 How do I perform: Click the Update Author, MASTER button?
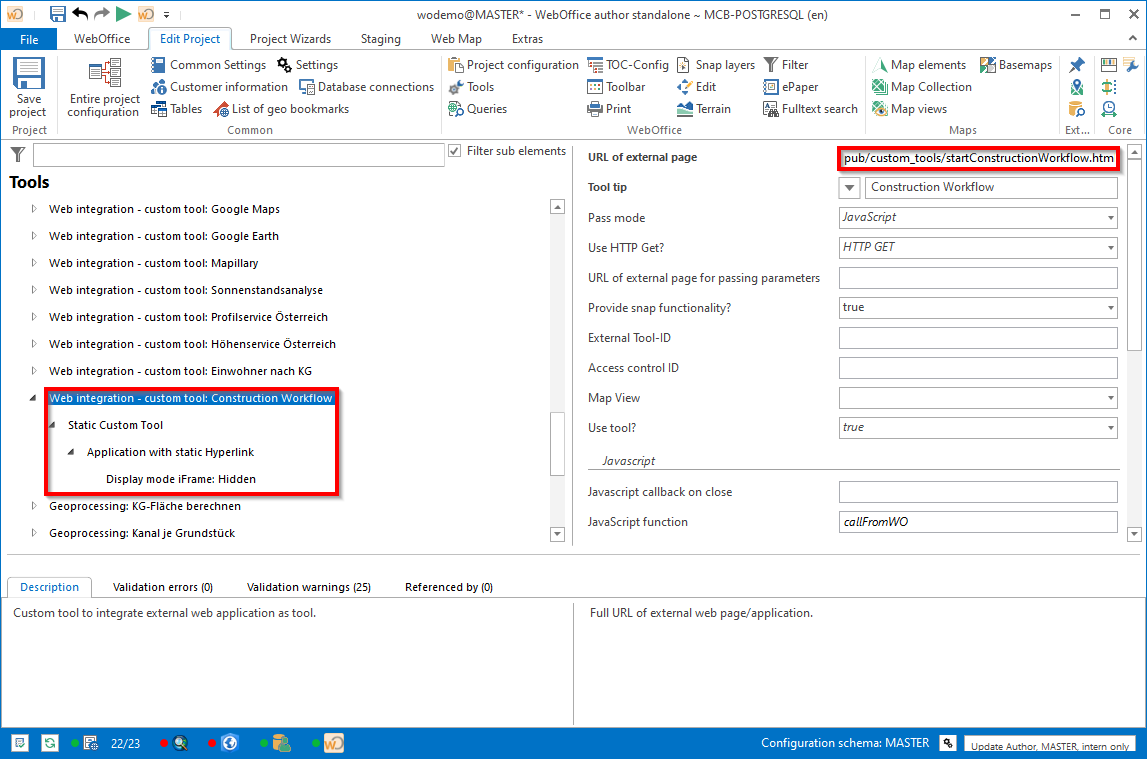coord(1049,746)
